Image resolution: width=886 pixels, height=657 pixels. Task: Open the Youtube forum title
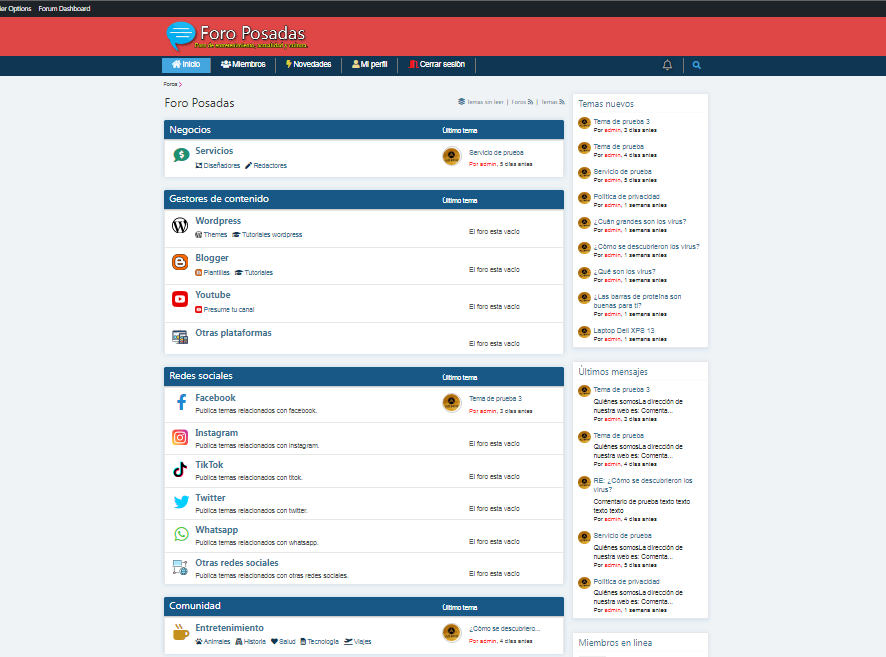pos(213,295)
